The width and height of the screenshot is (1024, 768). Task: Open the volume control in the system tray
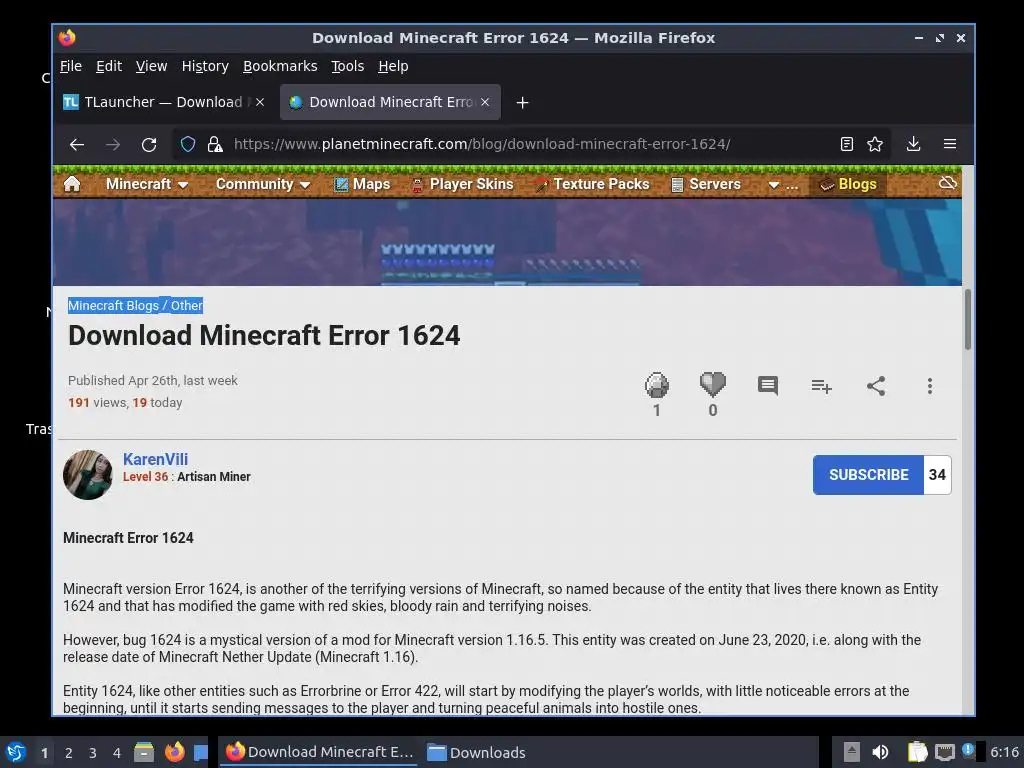click(880, 752)
